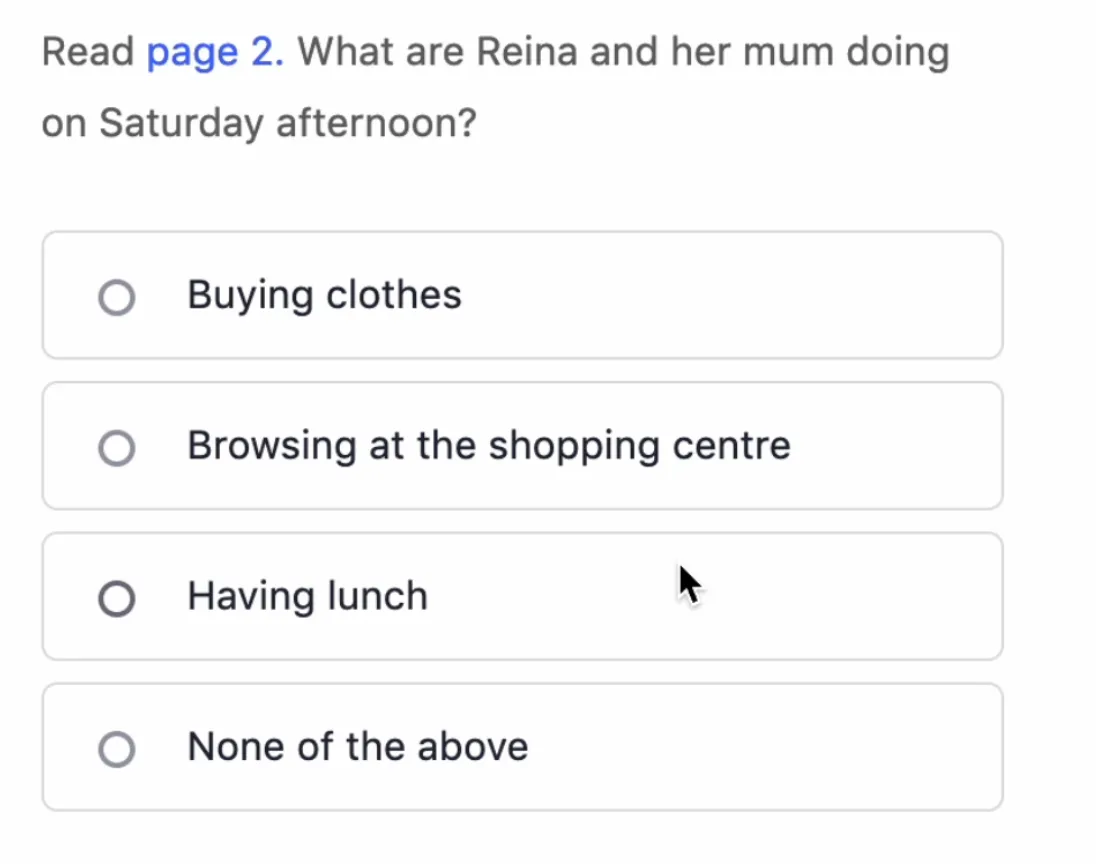Click the Having lunch label text
Viewport: 1098px width, 864px height.
point(307,596)
